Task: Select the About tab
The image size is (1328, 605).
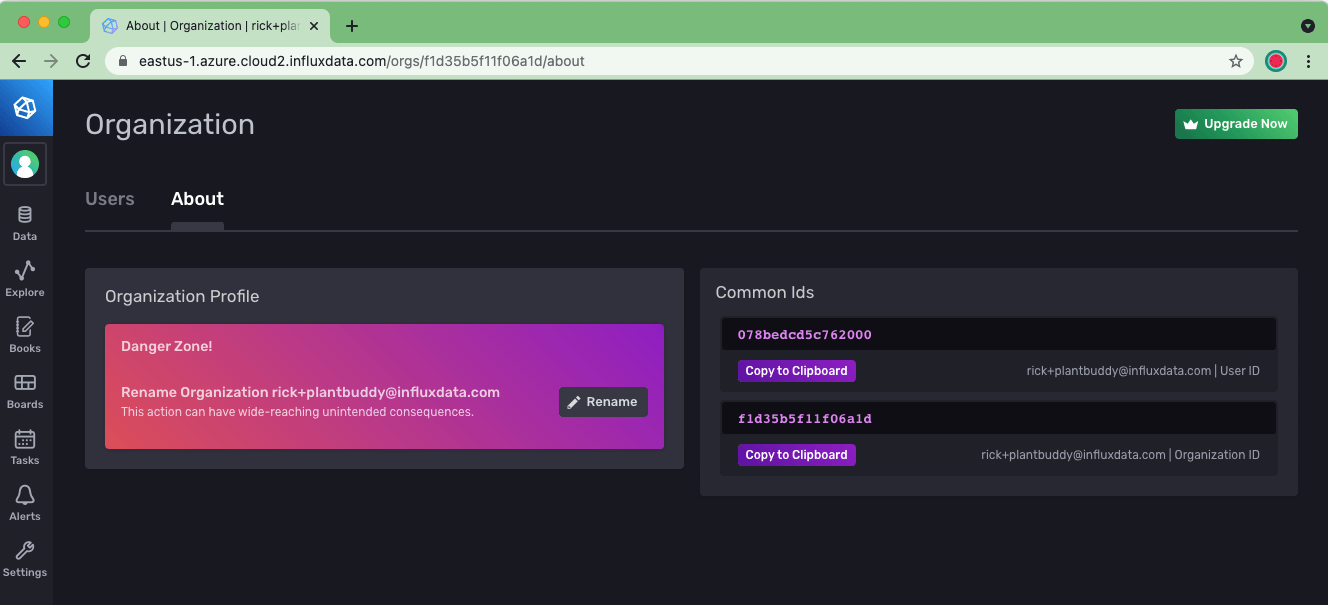Action: [197, 198]
